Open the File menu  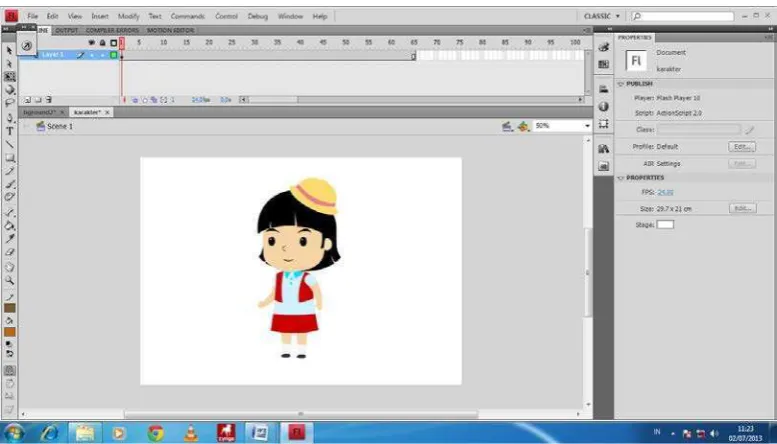click(x=33, y=16)
